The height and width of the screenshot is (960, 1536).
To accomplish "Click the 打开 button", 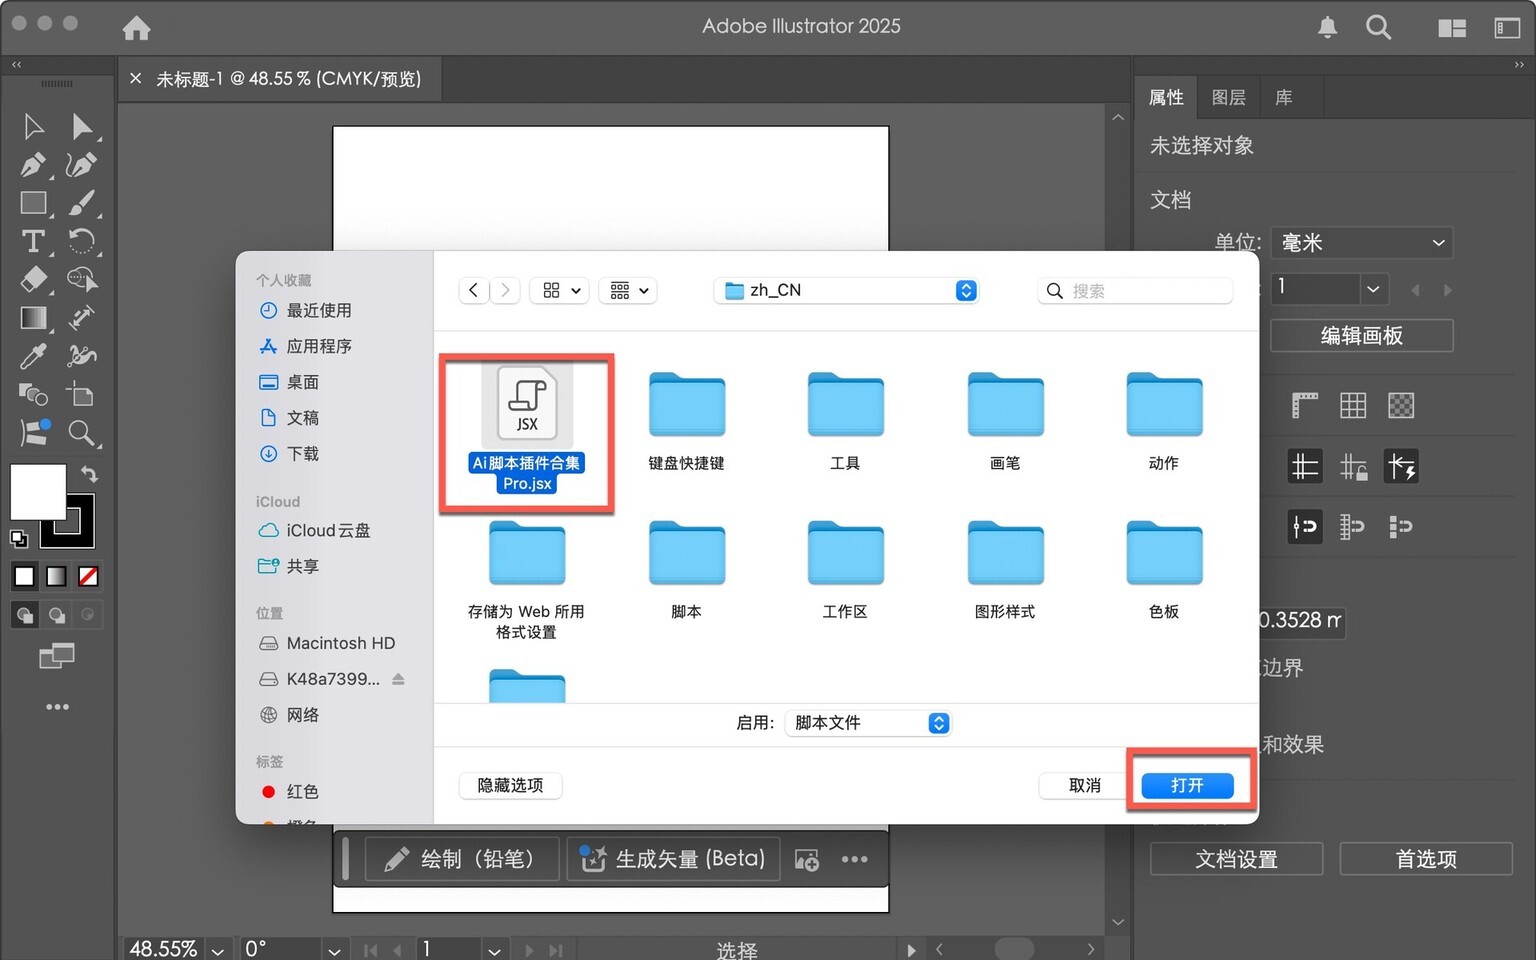I will 1187,785.
